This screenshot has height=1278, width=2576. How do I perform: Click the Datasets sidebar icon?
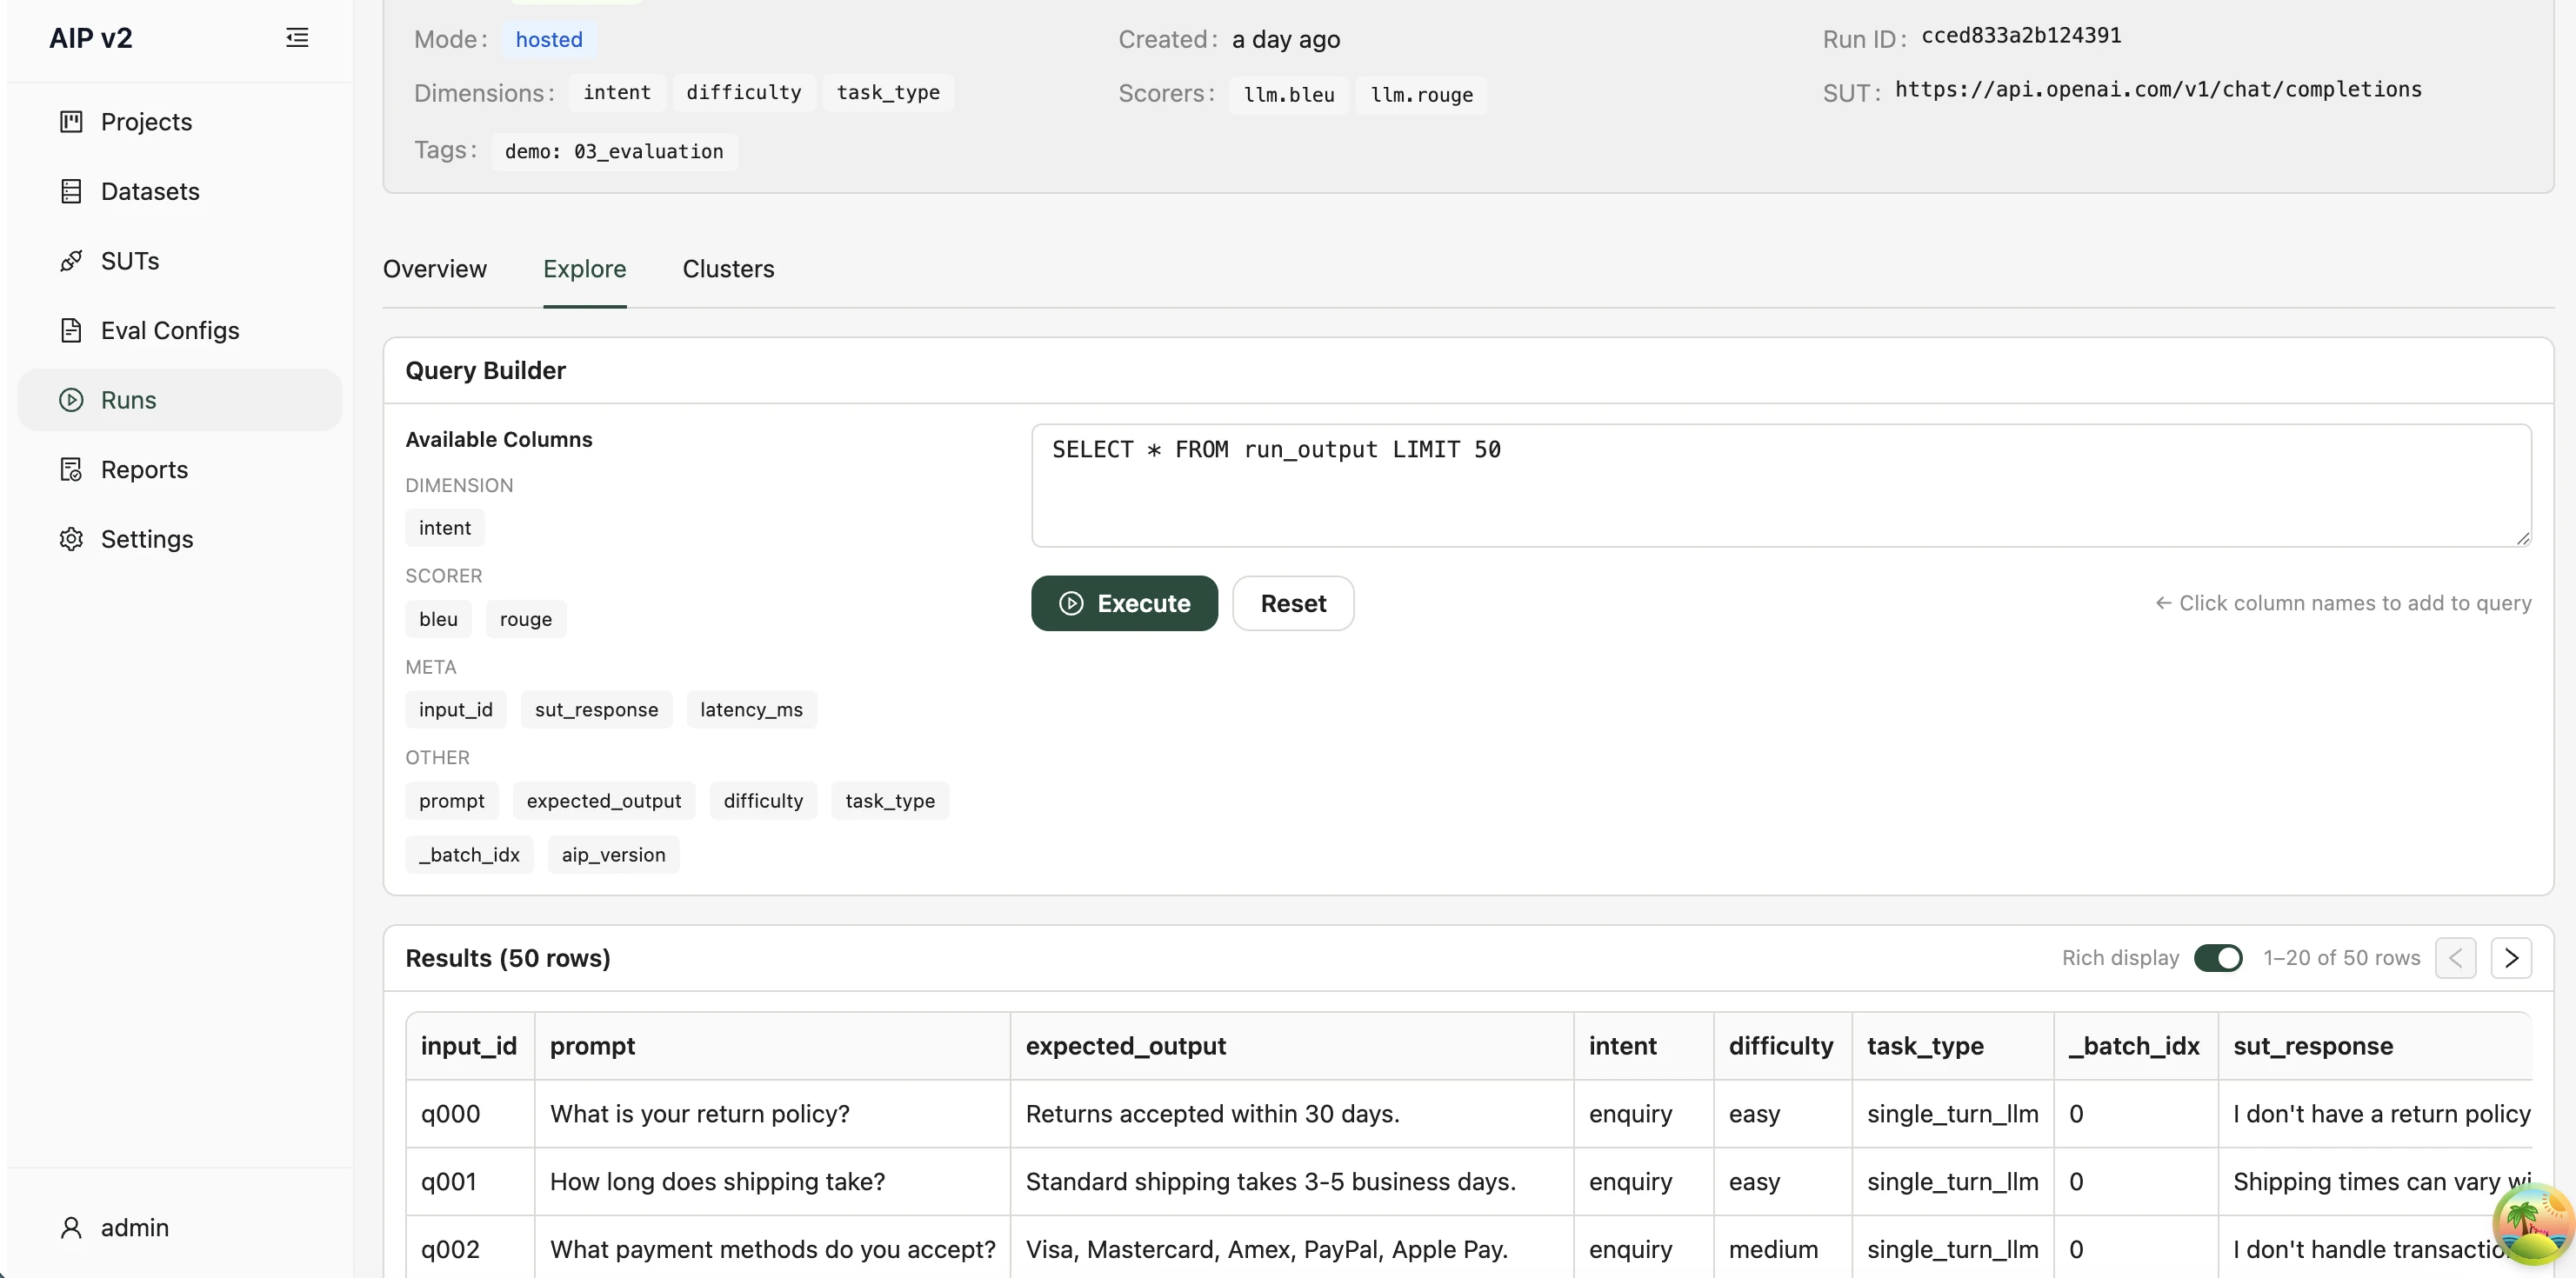[71, 191]
